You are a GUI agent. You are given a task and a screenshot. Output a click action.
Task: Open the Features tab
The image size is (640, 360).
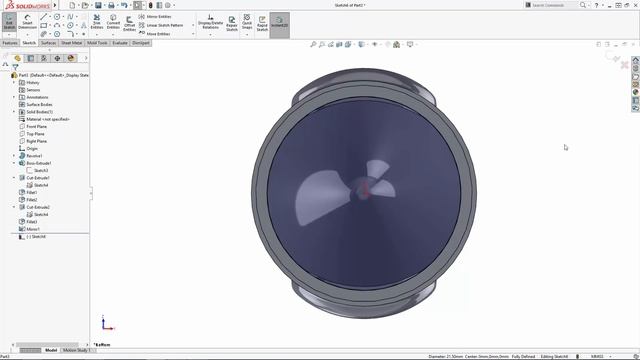point(10,43)
